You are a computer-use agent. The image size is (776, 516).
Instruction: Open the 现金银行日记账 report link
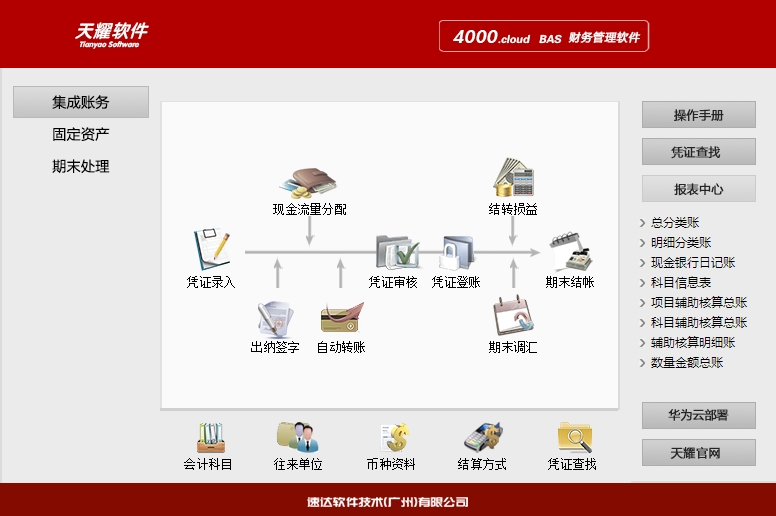click(693, 263)
